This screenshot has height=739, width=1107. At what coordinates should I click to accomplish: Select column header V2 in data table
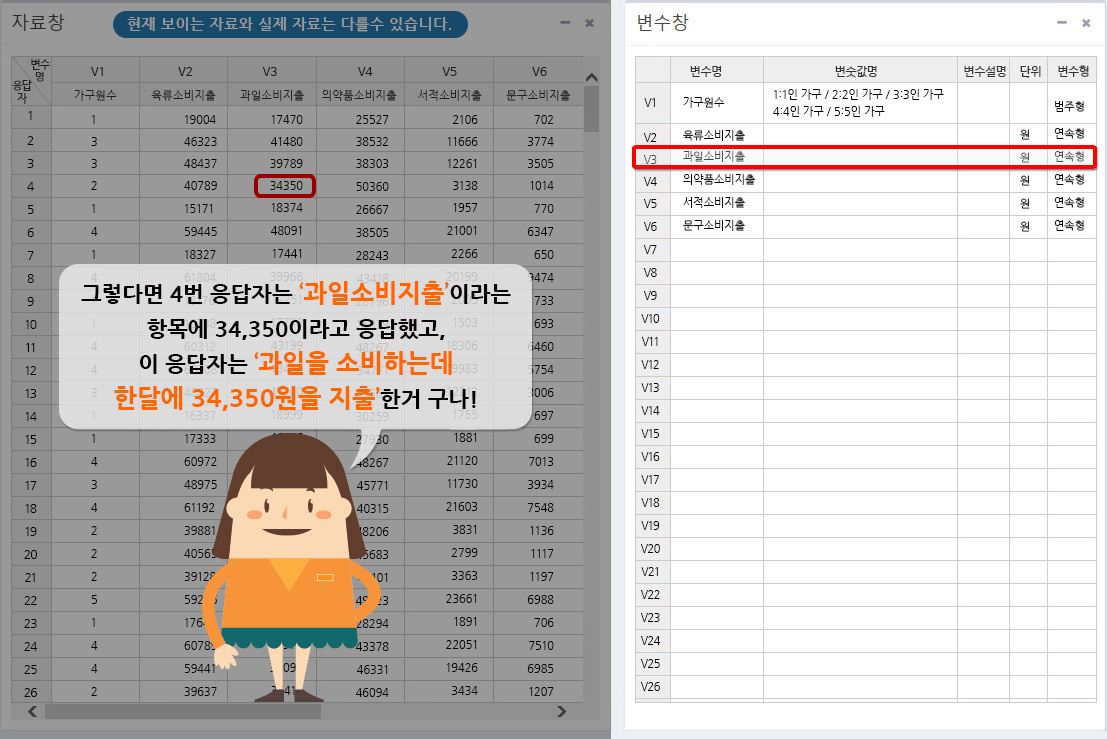tap(184, 71)
